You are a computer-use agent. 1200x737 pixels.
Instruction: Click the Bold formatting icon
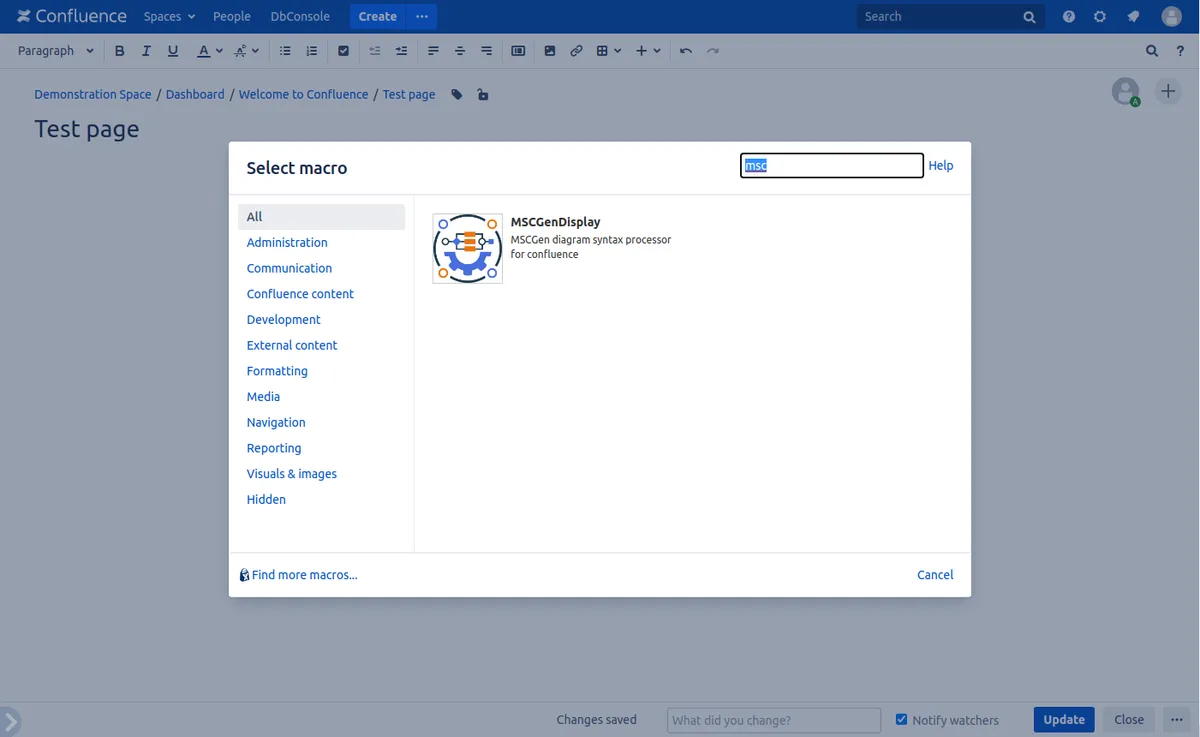120,51
